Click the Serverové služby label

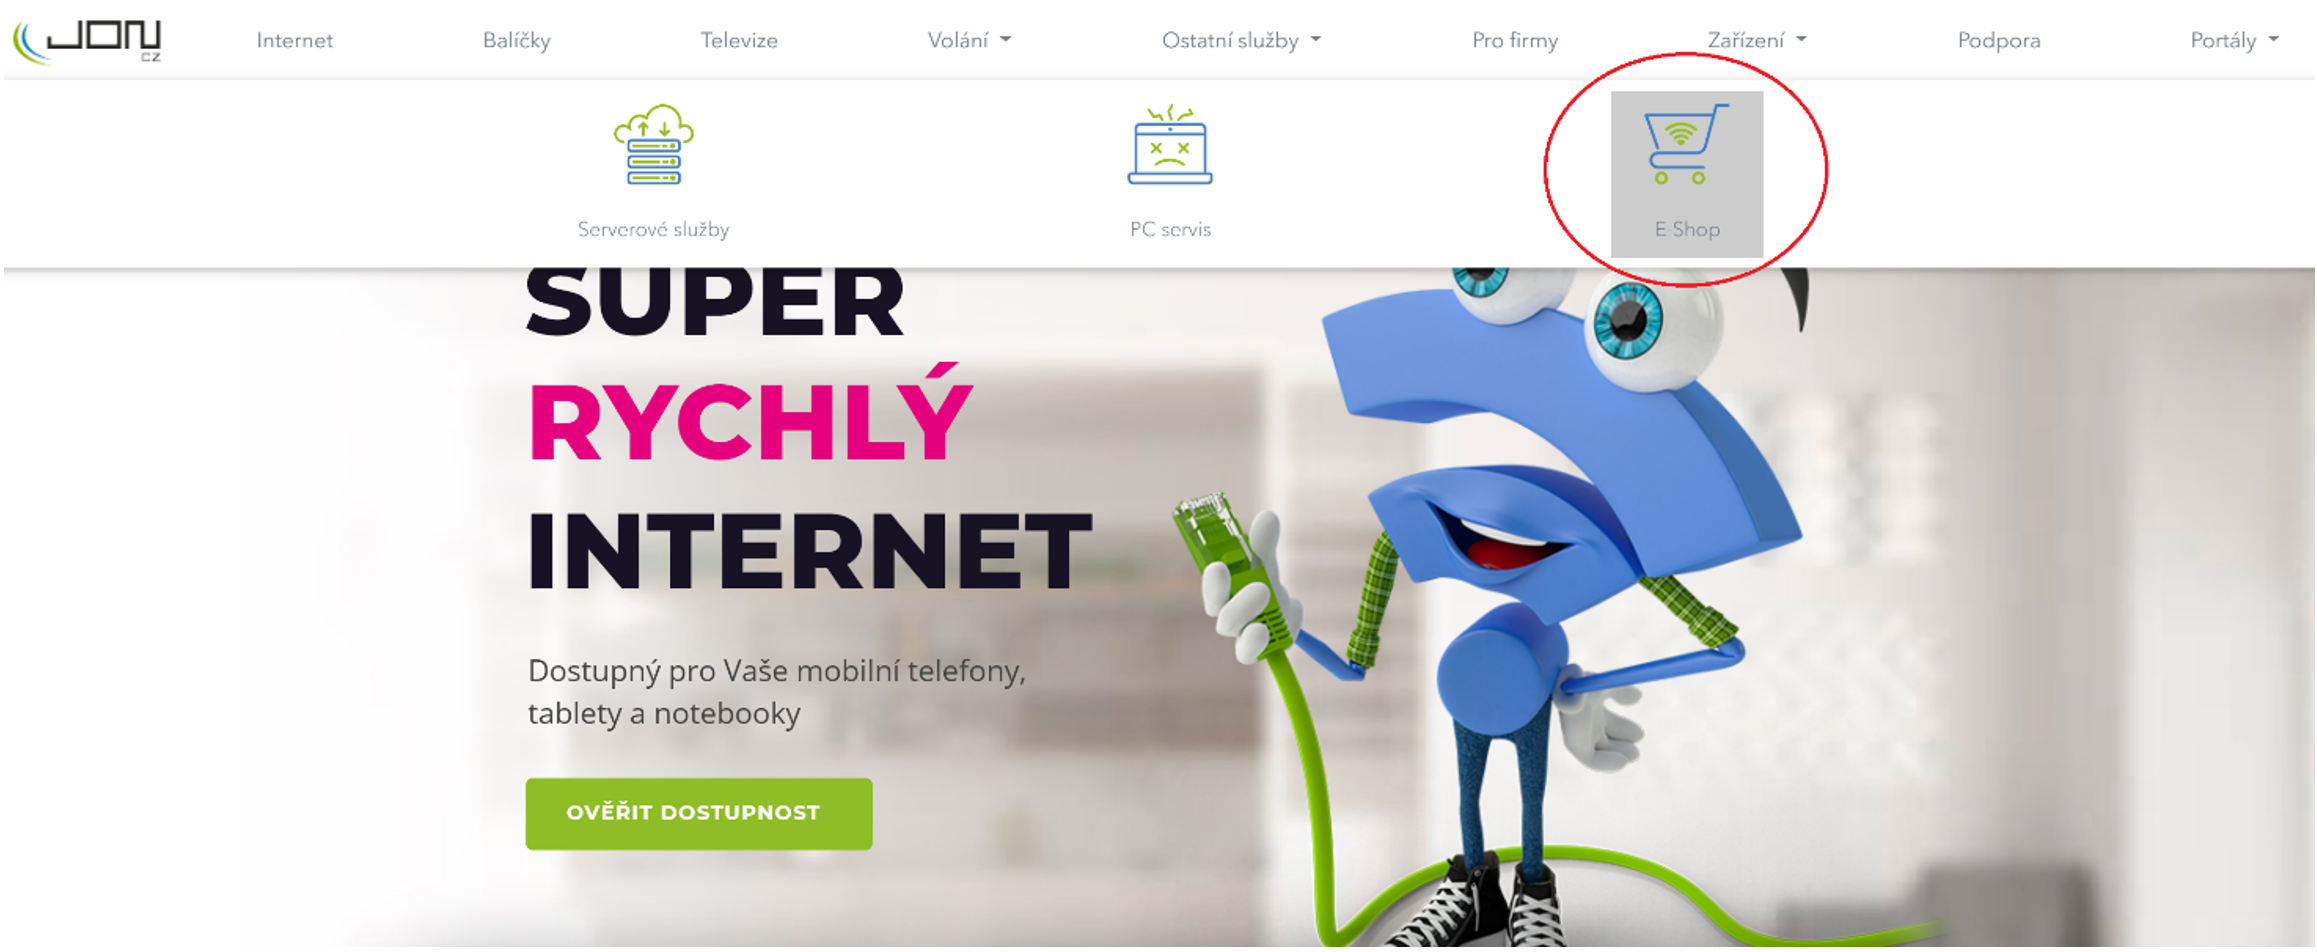pos(654,230)
